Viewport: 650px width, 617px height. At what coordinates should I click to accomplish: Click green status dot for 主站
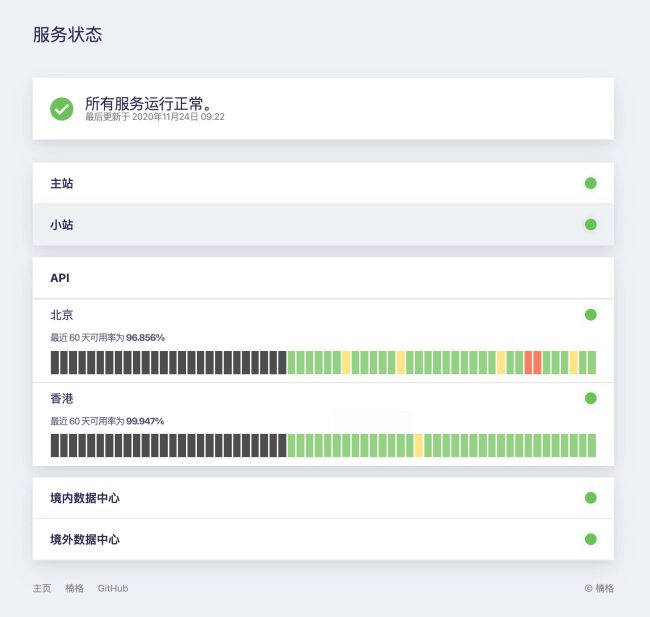pyautogui.click(x=590, y=183)
